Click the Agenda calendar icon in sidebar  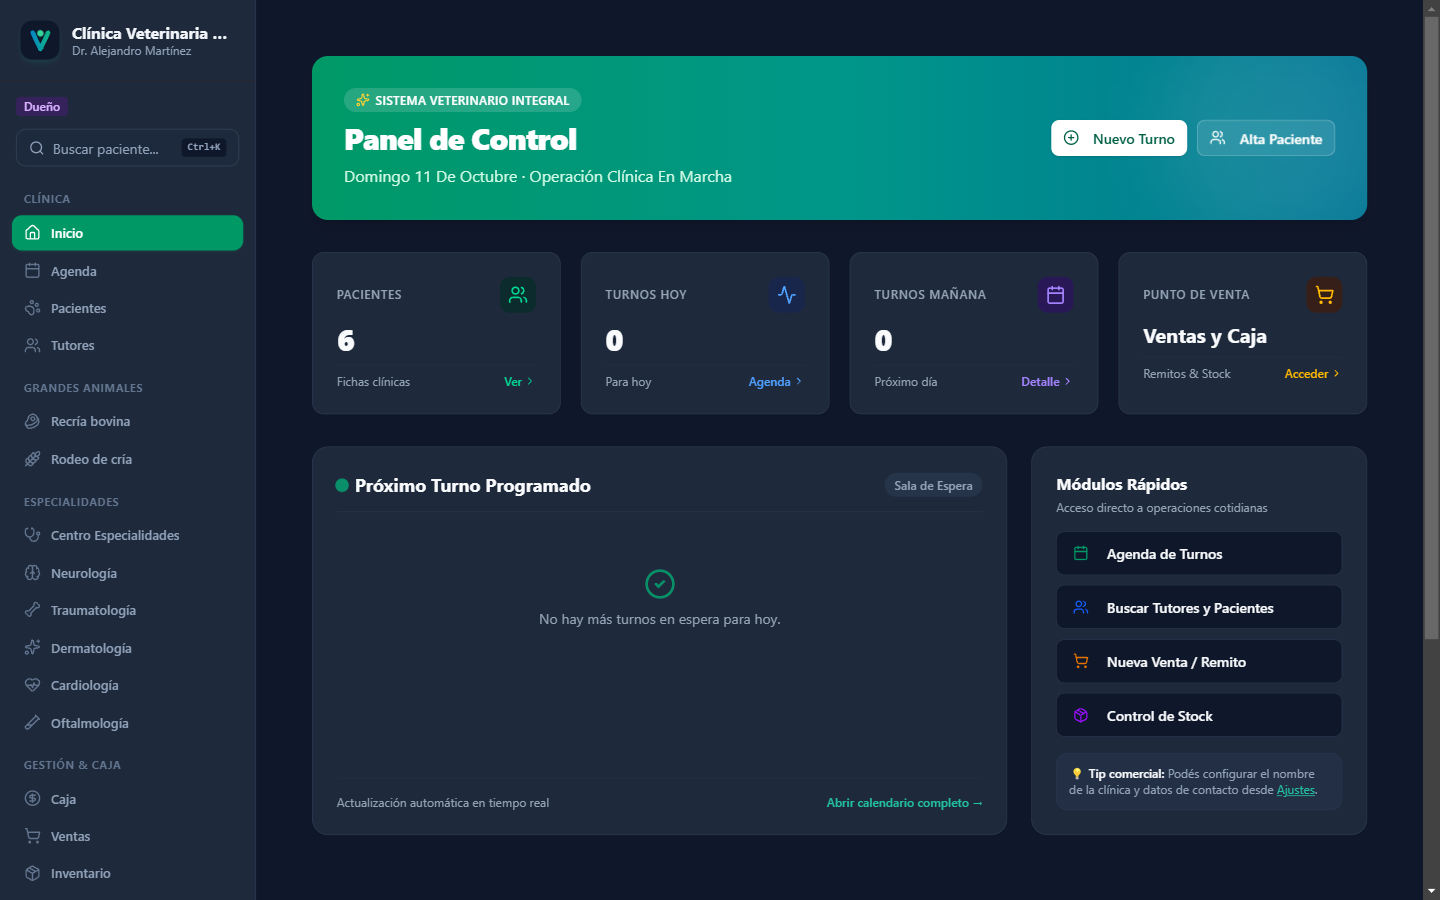[32, 271]
